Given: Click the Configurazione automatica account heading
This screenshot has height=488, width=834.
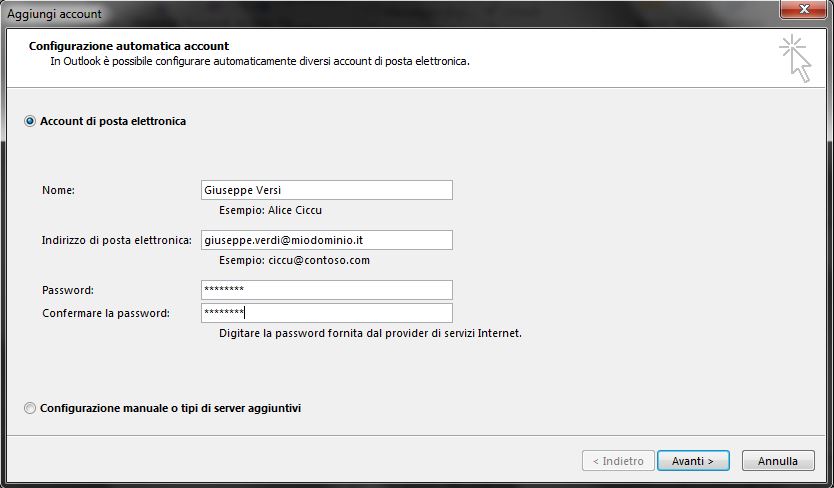Looking at the screenshot, I should [129, 46].
